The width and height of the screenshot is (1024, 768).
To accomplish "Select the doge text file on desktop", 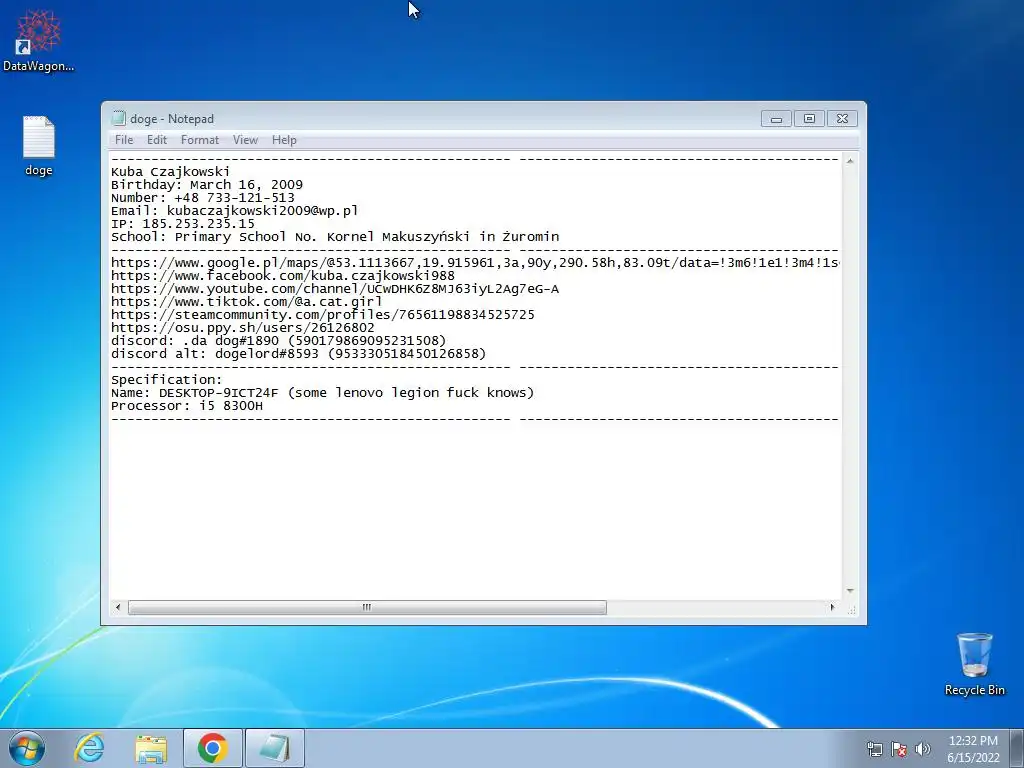I will click(39, 146).
